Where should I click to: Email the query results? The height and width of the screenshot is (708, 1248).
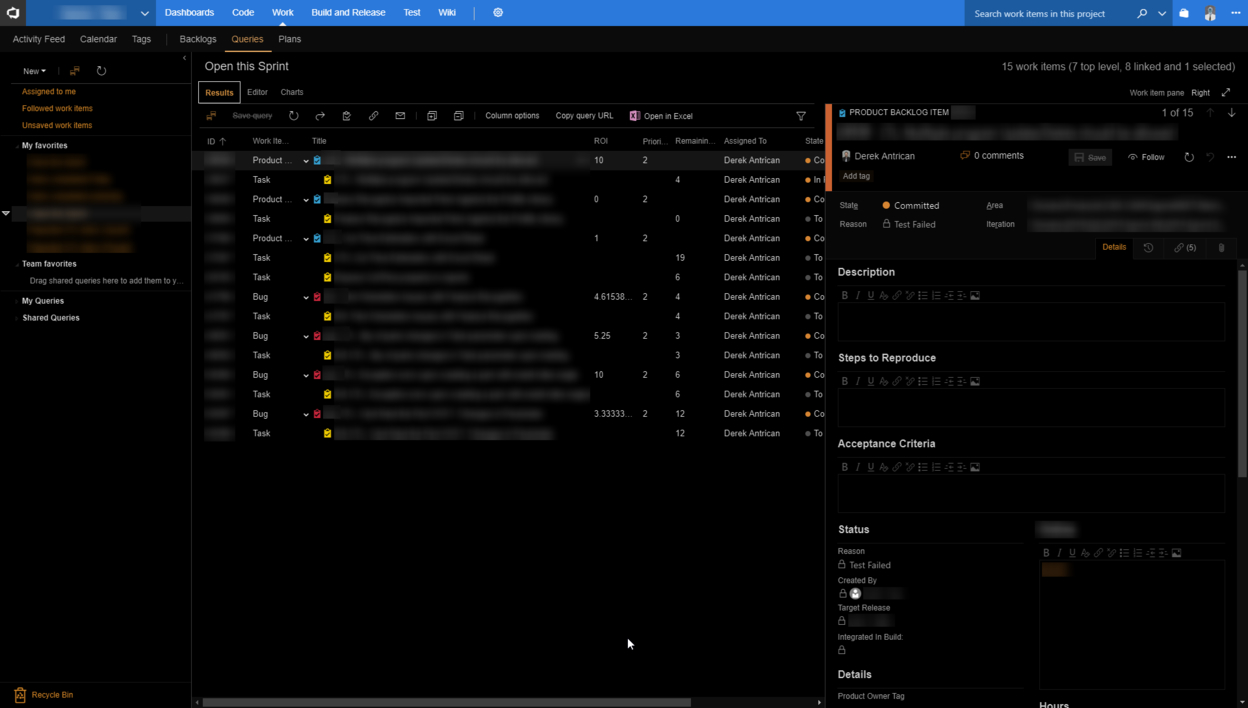400,115
